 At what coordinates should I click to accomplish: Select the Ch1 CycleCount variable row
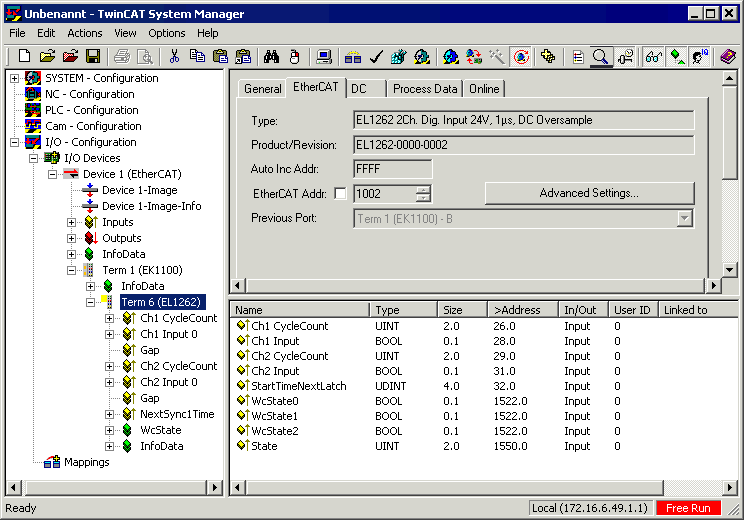(484, 326)
